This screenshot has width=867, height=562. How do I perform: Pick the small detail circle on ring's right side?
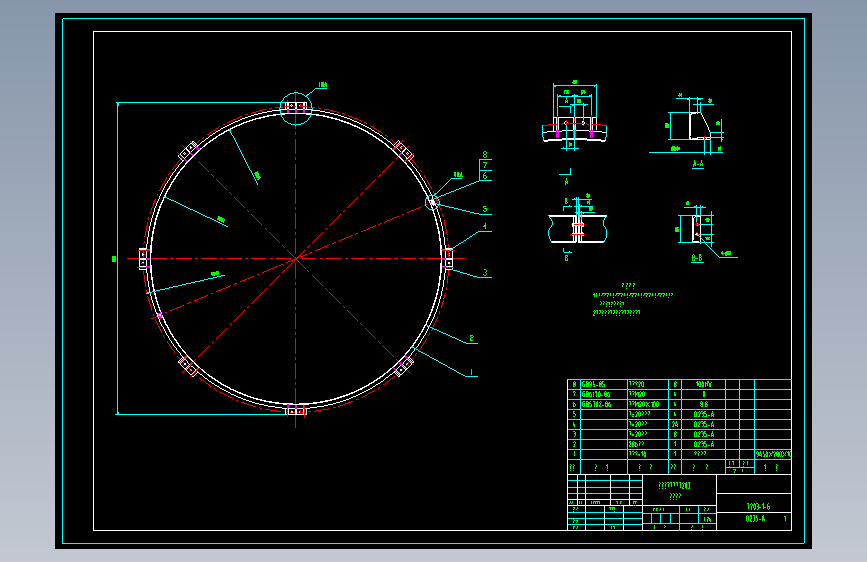click(432, 202)
